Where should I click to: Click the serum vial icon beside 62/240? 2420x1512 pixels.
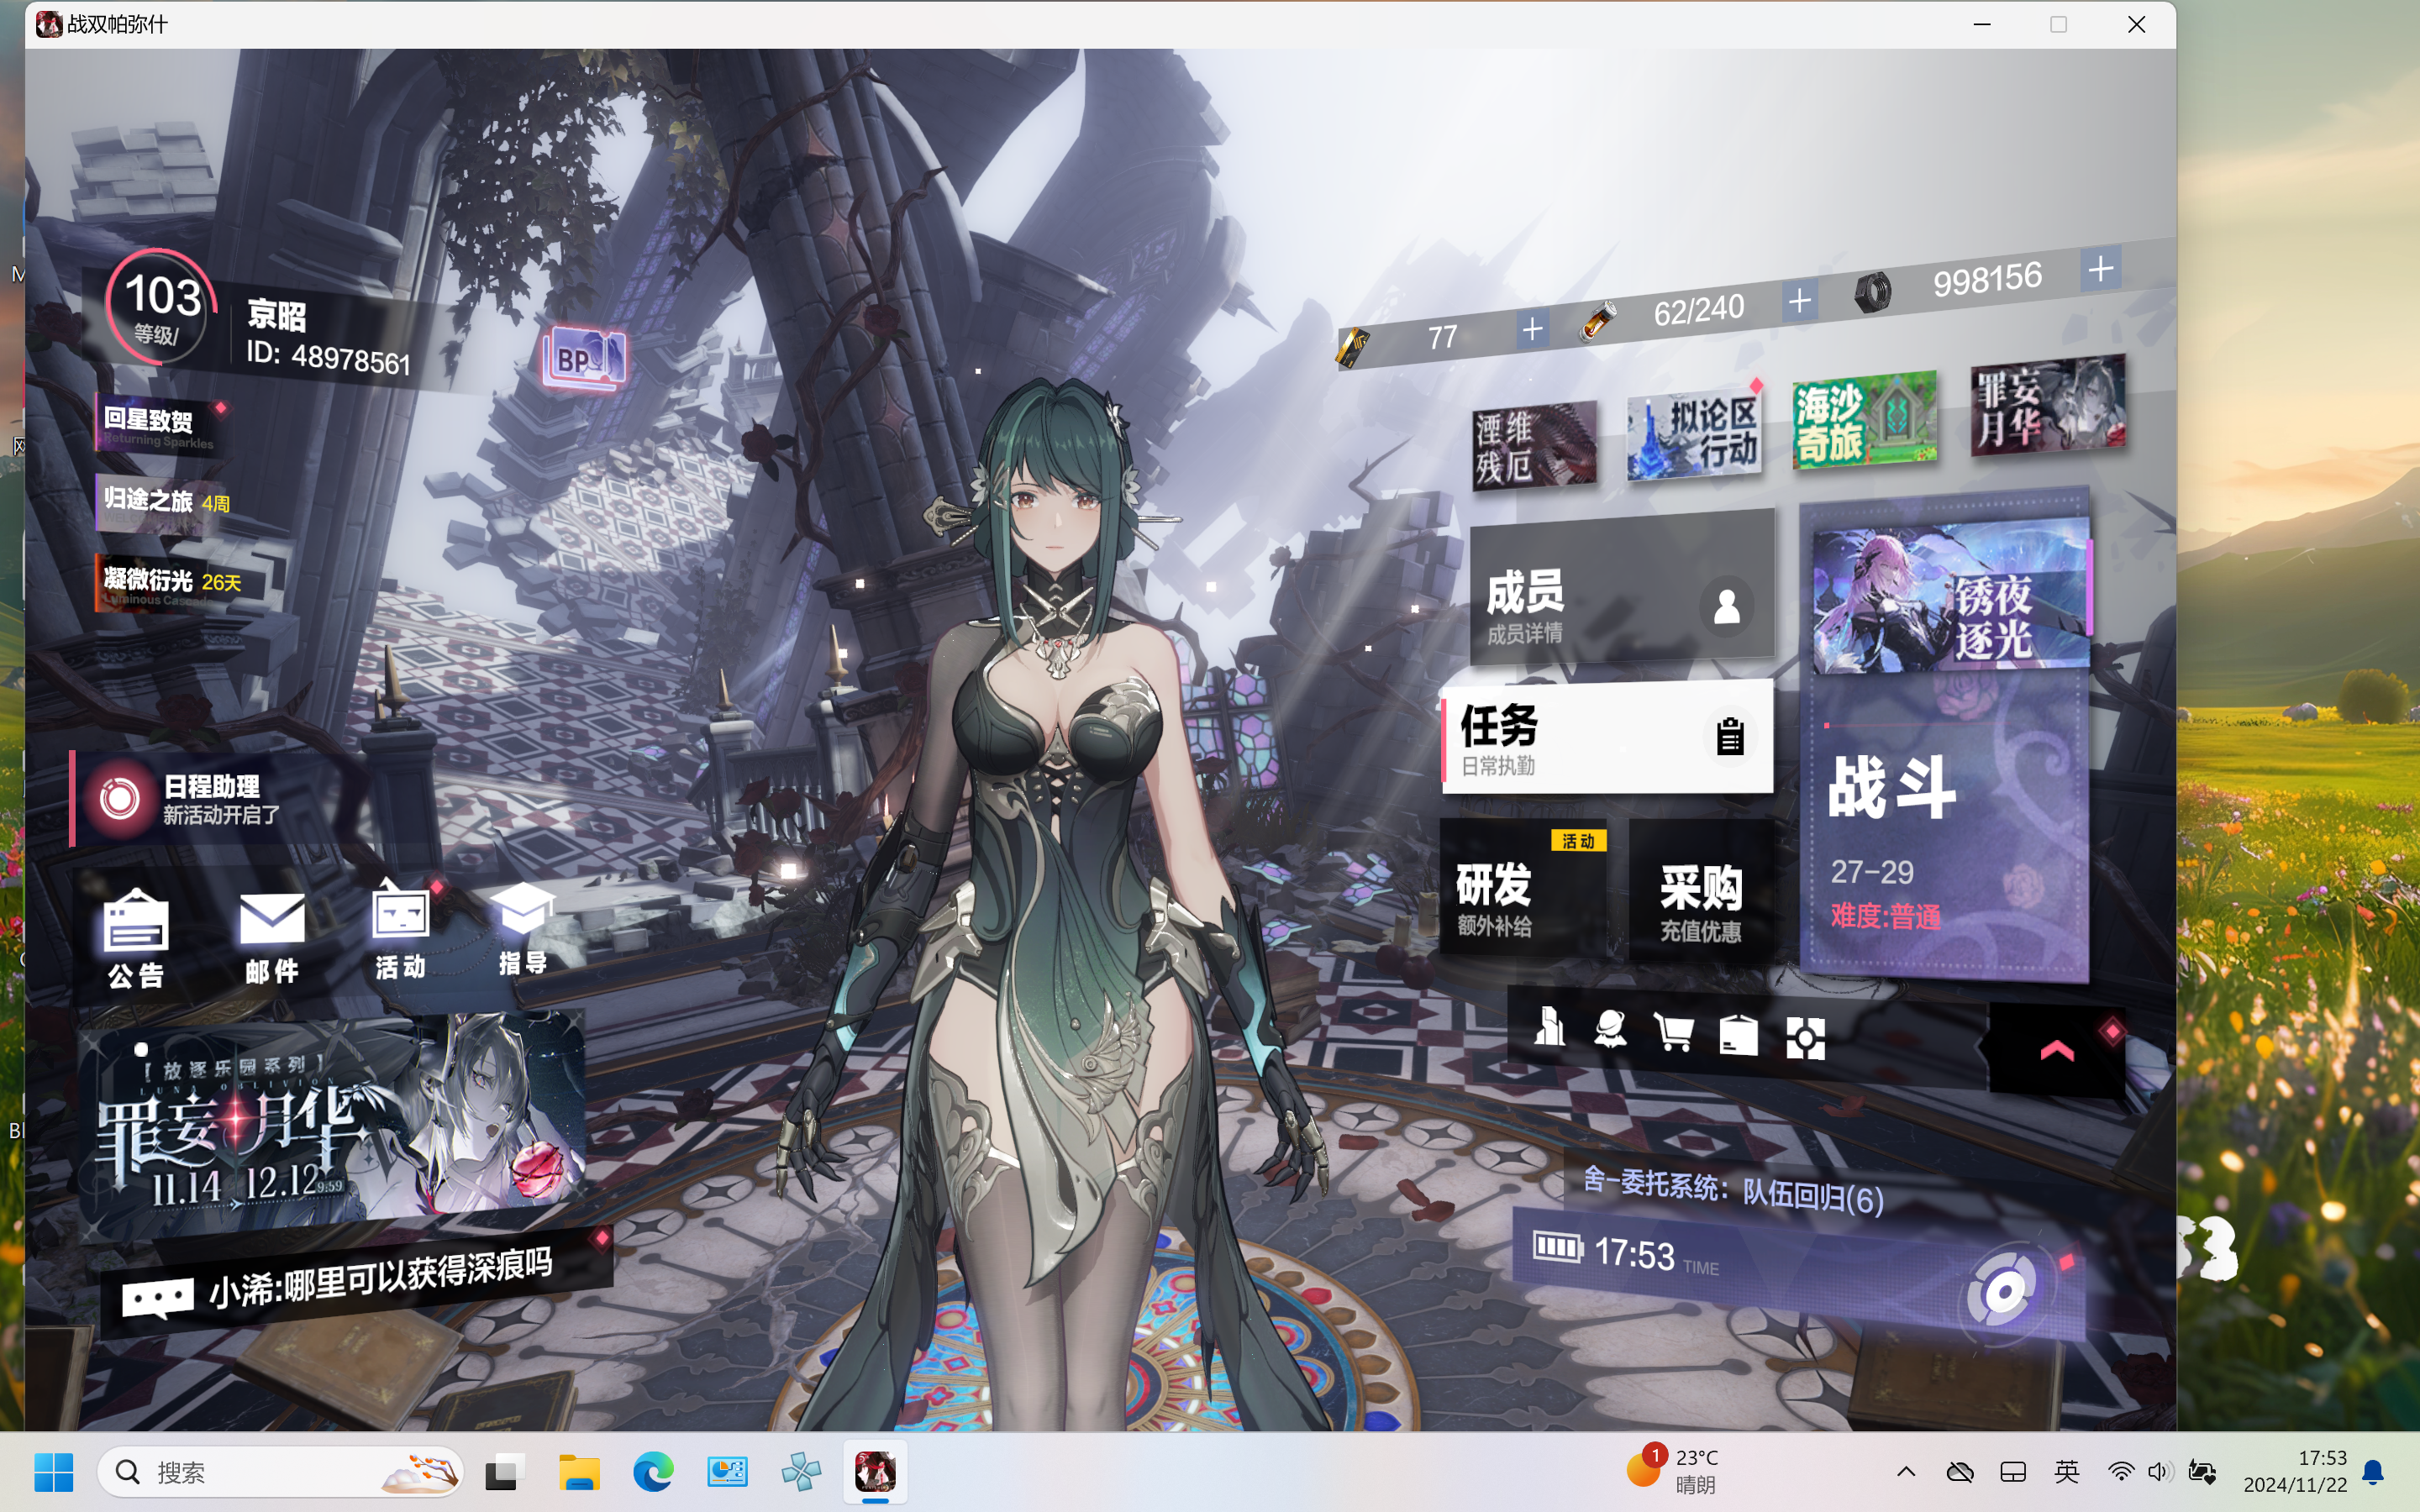click(1597, 322)
